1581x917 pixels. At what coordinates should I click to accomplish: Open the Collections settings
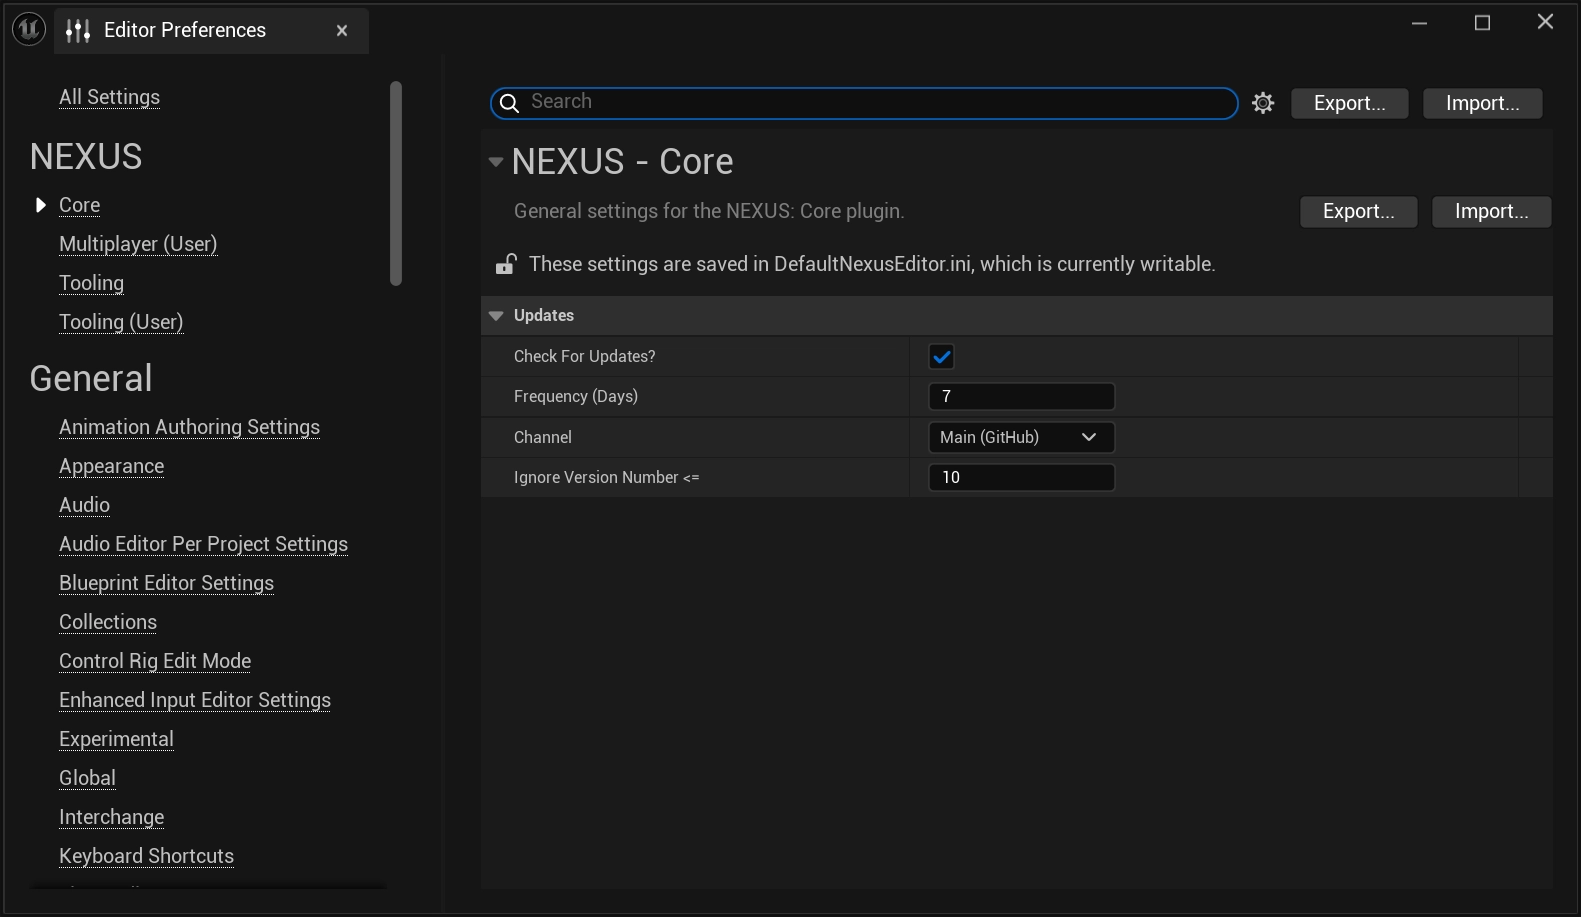click(108, 622)
